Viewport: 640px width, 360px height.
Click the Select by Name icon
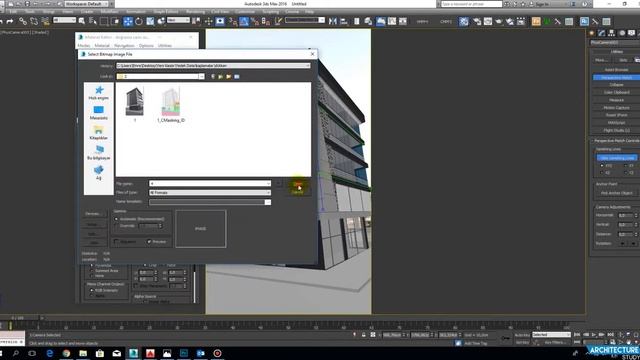tap(93, 21)
